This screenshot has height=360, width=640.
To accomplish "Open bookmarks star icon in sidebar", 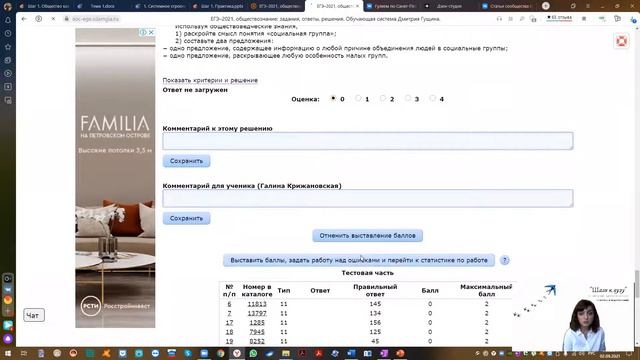I will (x=8, y=47).
